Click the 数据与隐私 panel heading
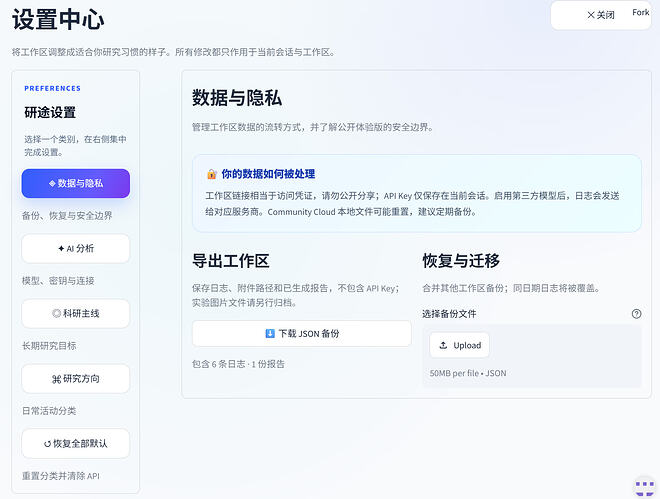The height and width of the screenshot is (499, 660). 237,98
